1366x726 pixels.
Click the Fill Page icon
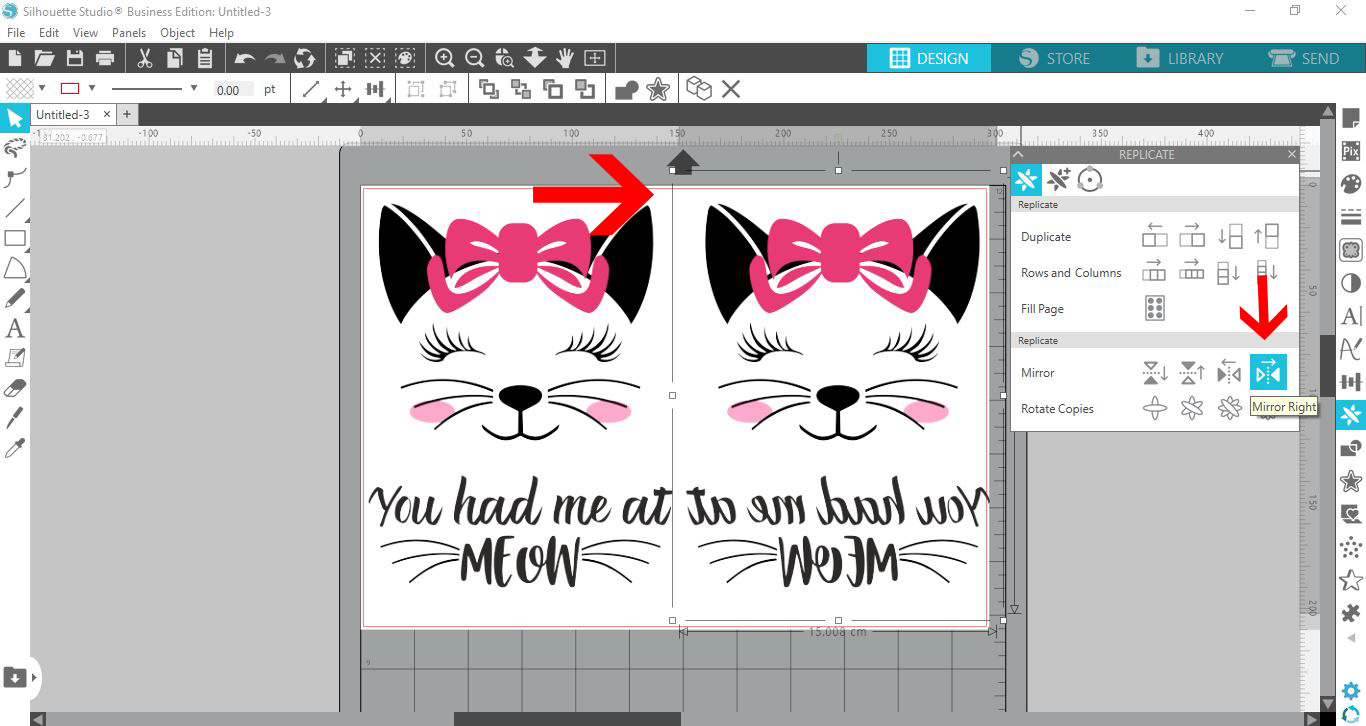[1155, 308]
